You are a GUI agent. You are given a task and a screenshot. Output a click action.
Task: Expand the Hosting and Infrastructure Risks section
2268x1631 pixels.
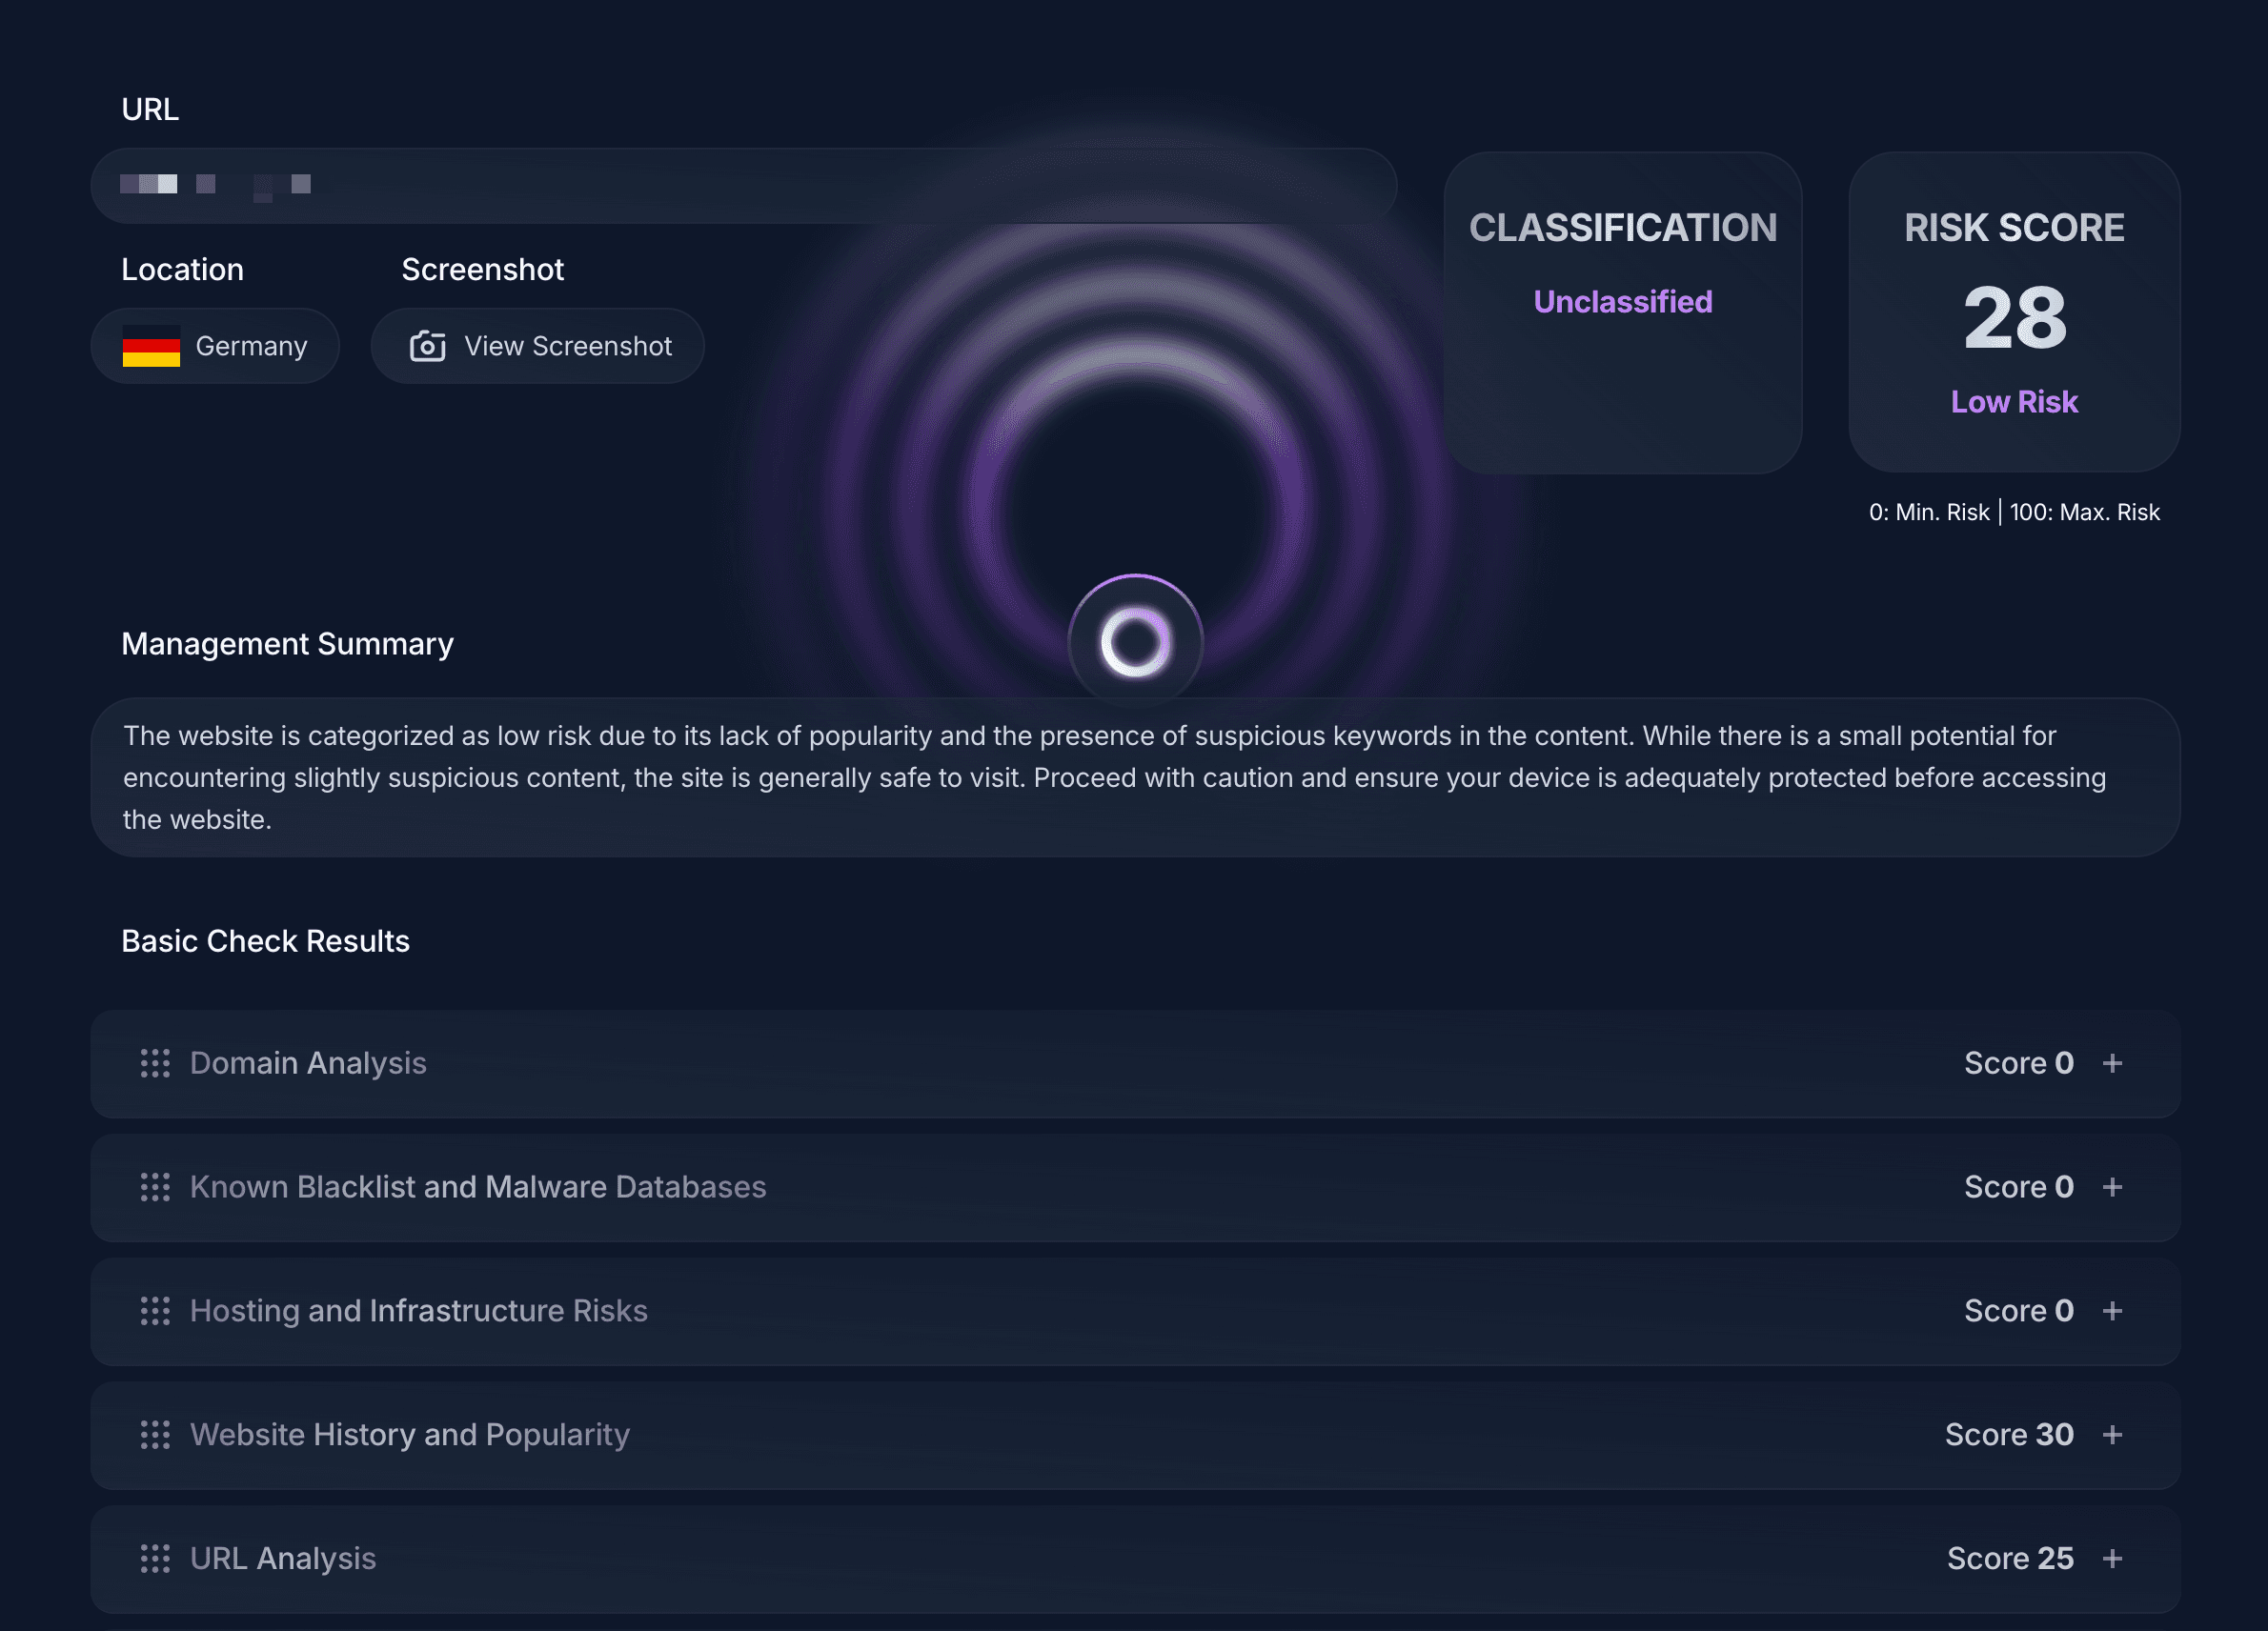point(2113,1311)
